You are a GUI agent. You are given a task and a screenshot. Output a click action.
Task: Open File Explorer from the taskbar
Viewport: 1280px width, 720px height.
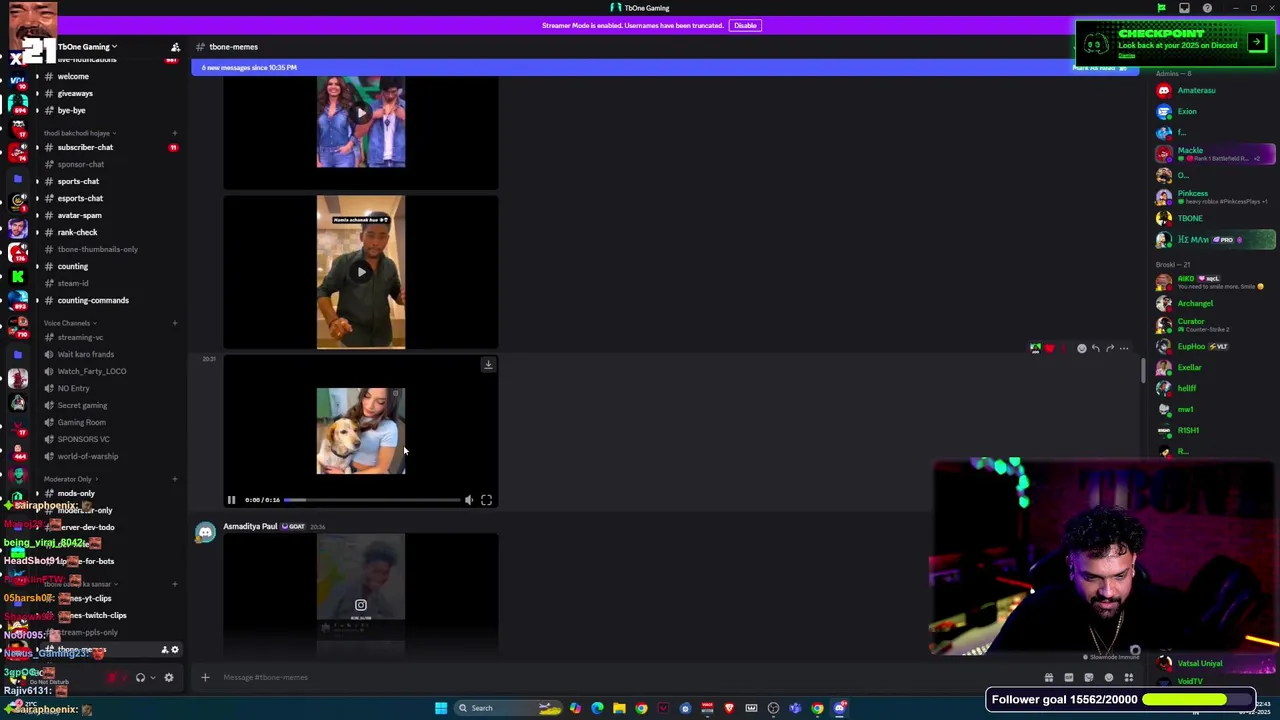tap(619, 708)
